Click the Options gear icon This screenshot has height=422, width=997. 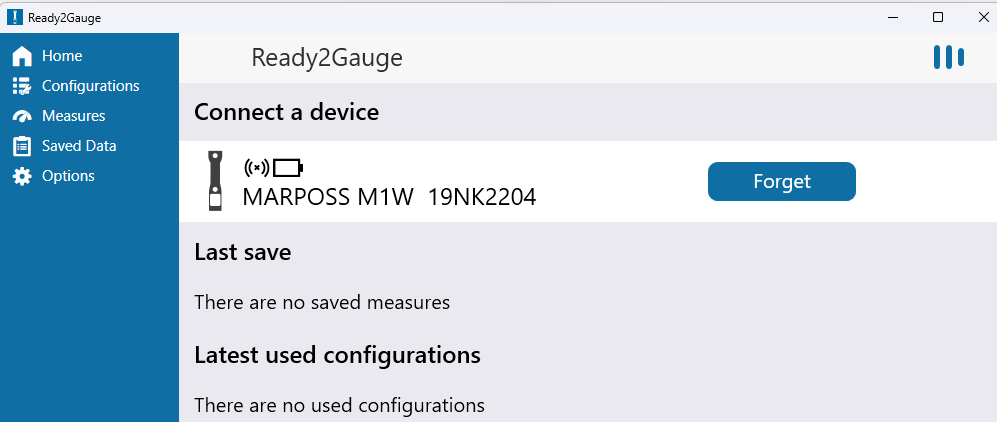click(22, 176)
